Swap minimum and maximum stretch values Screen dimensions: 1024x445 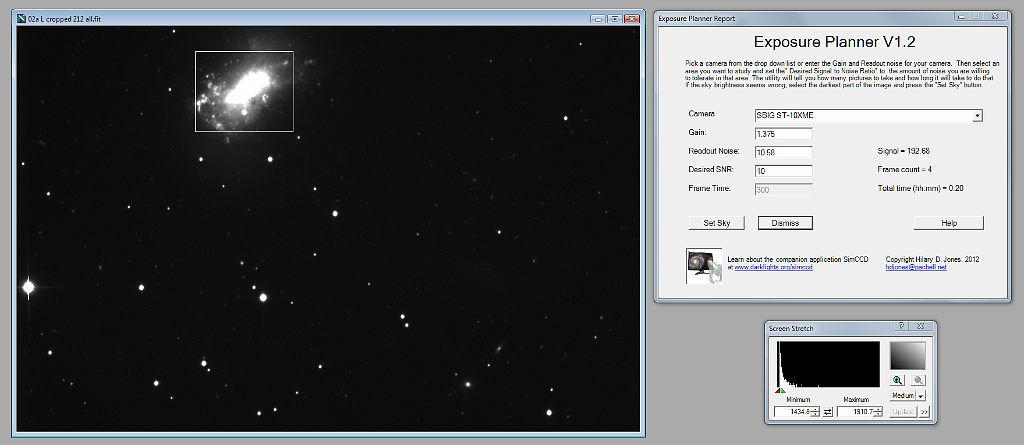[827, 412]
